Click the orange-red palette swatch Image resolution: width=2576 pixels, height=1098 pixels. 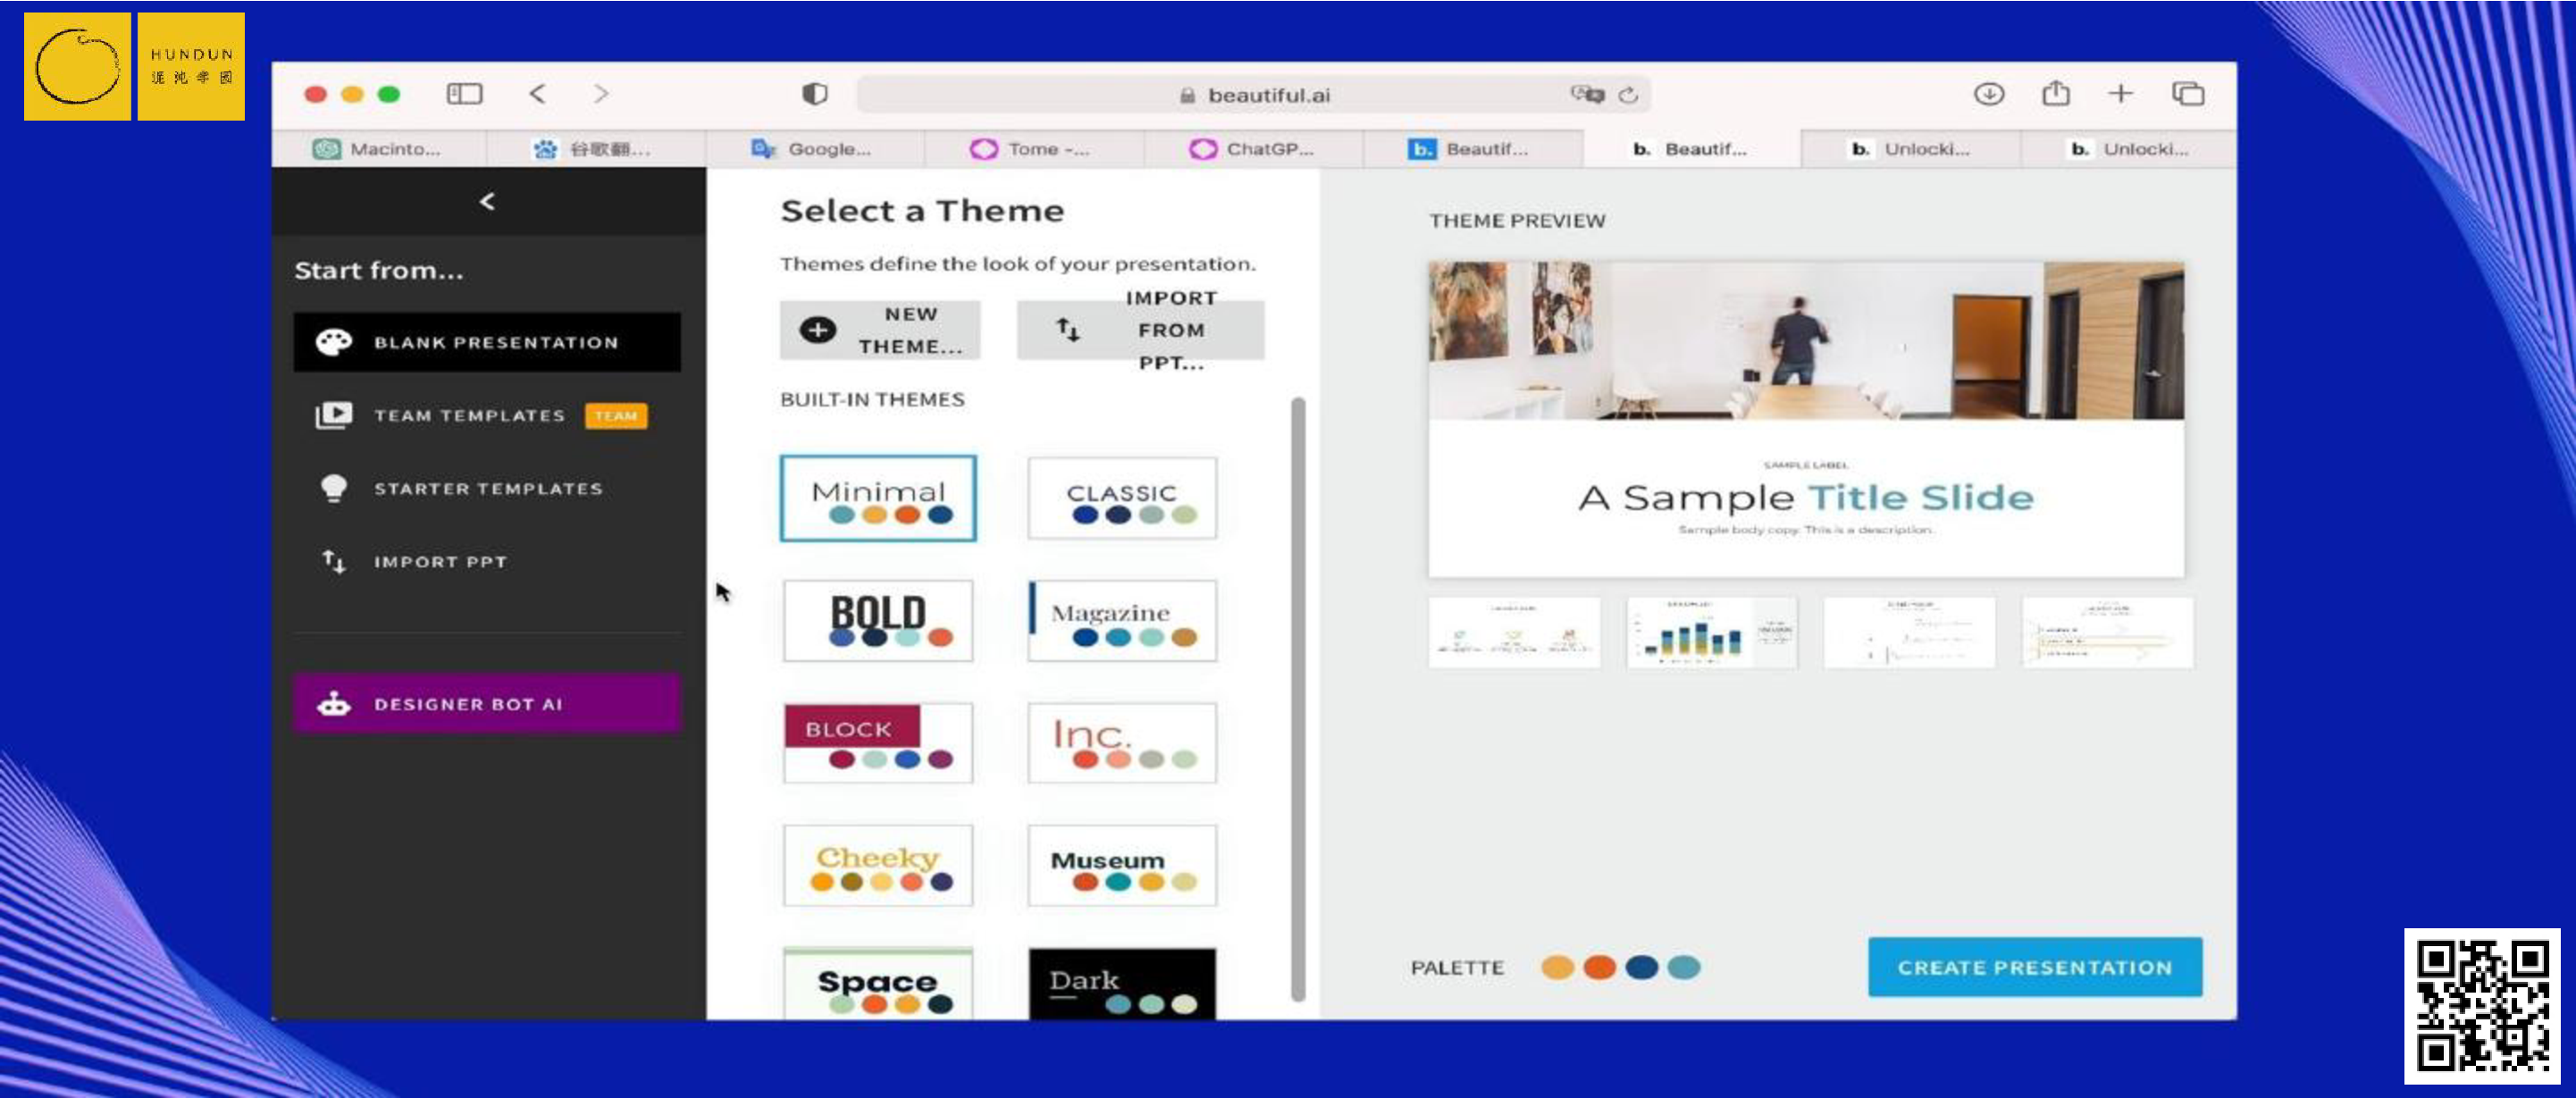coord(1599,967)
